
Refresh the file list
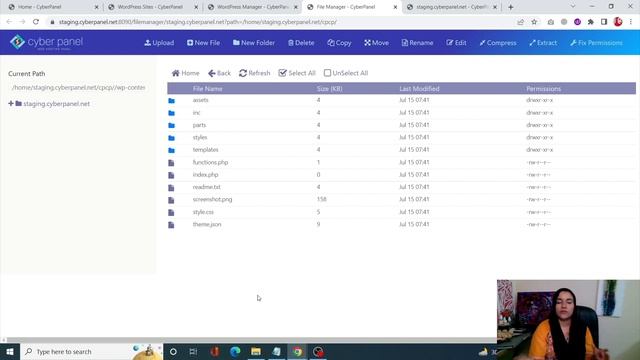point(255,73)
